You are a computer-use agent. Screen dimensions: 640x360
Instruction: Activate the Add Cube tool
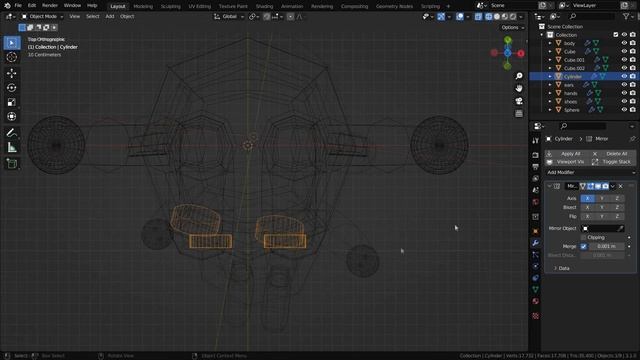[x=12, y=163]
